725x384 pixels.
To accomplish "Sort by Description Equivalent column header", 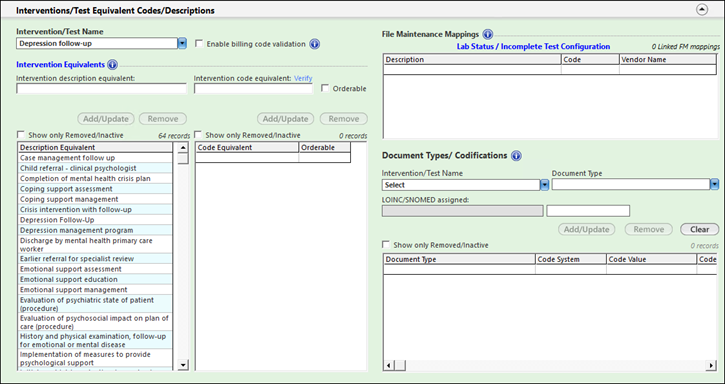I will coord(95,148).
